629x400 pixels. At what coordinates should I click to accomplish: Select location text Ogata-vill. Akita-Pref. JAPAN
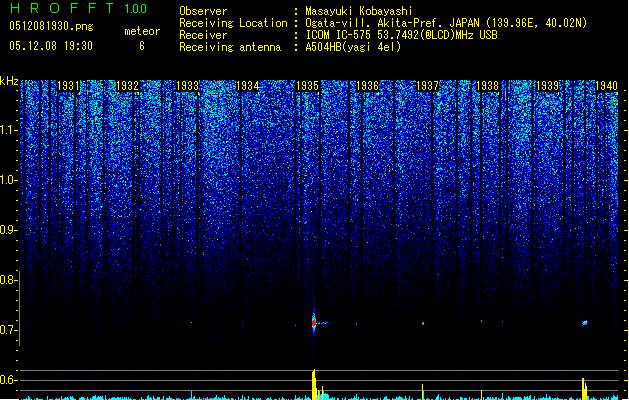392,23
